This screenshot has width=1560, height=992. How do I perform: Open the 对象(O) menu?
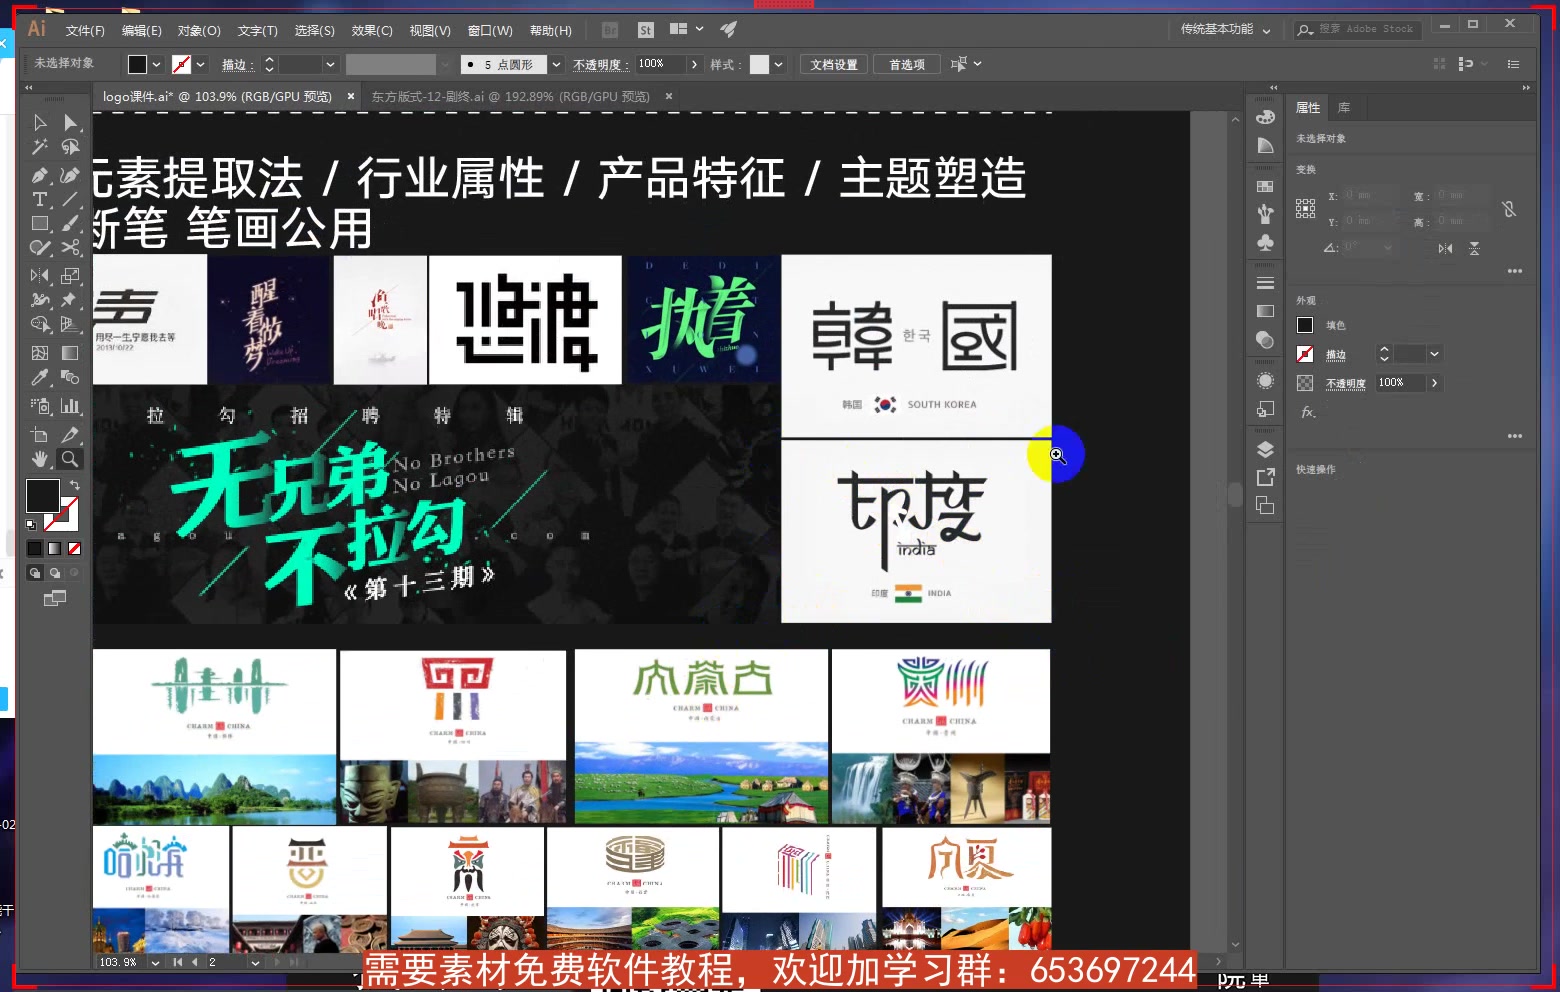pyautogui.click(x=199, y=31)
